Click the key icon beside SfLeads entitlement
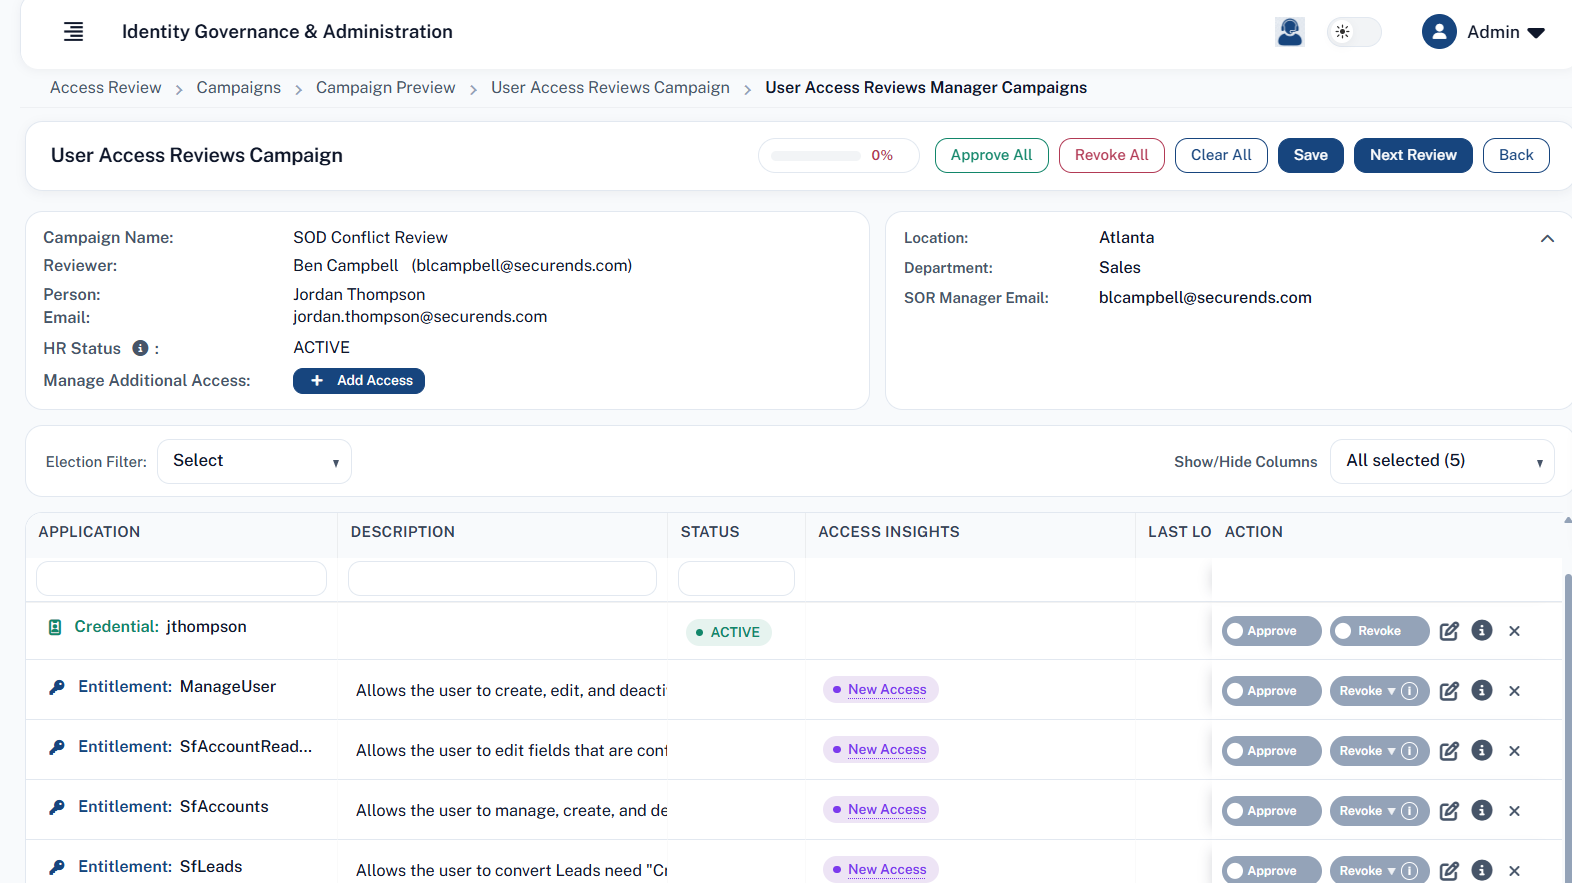Viewport: 1572px width, 883px height. (x=57, y=867)
